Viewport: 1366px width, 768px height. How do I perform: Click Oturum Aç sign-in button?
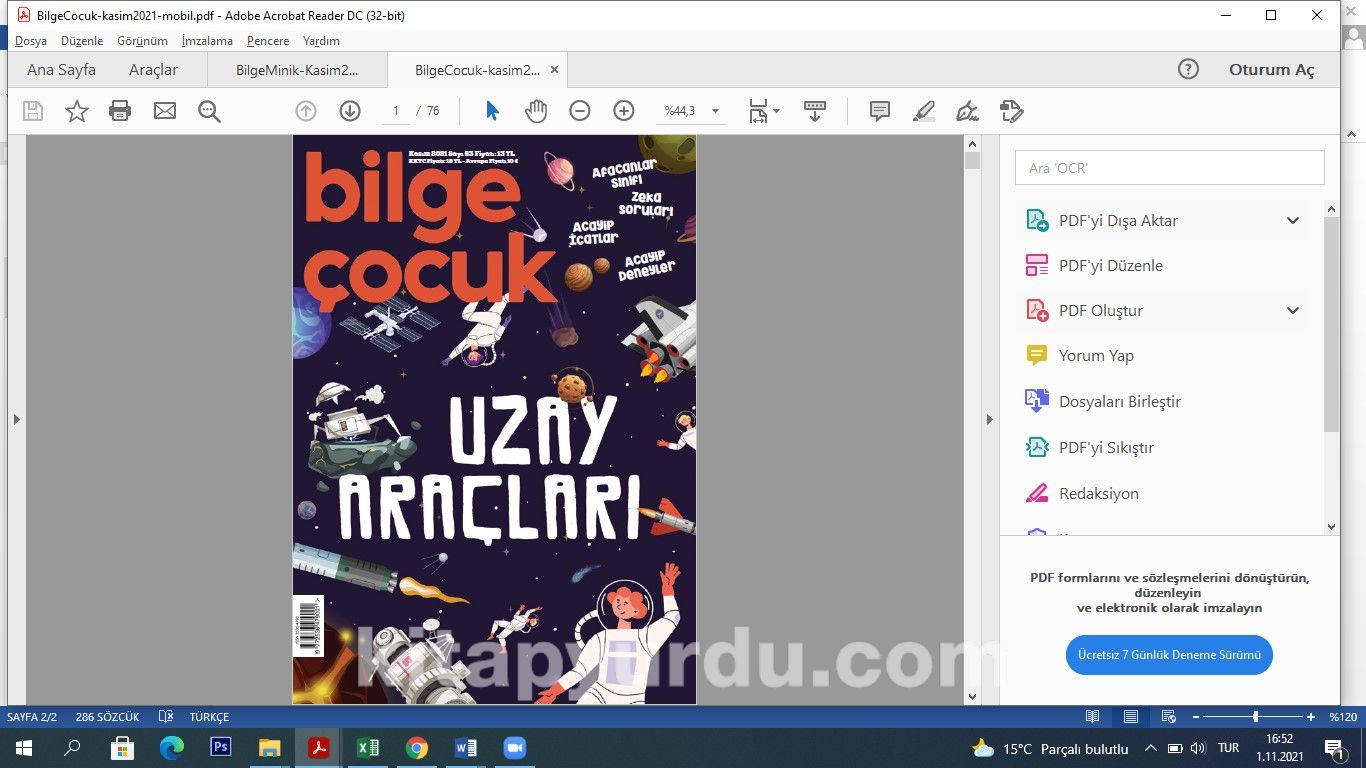tap(1271, 70)
